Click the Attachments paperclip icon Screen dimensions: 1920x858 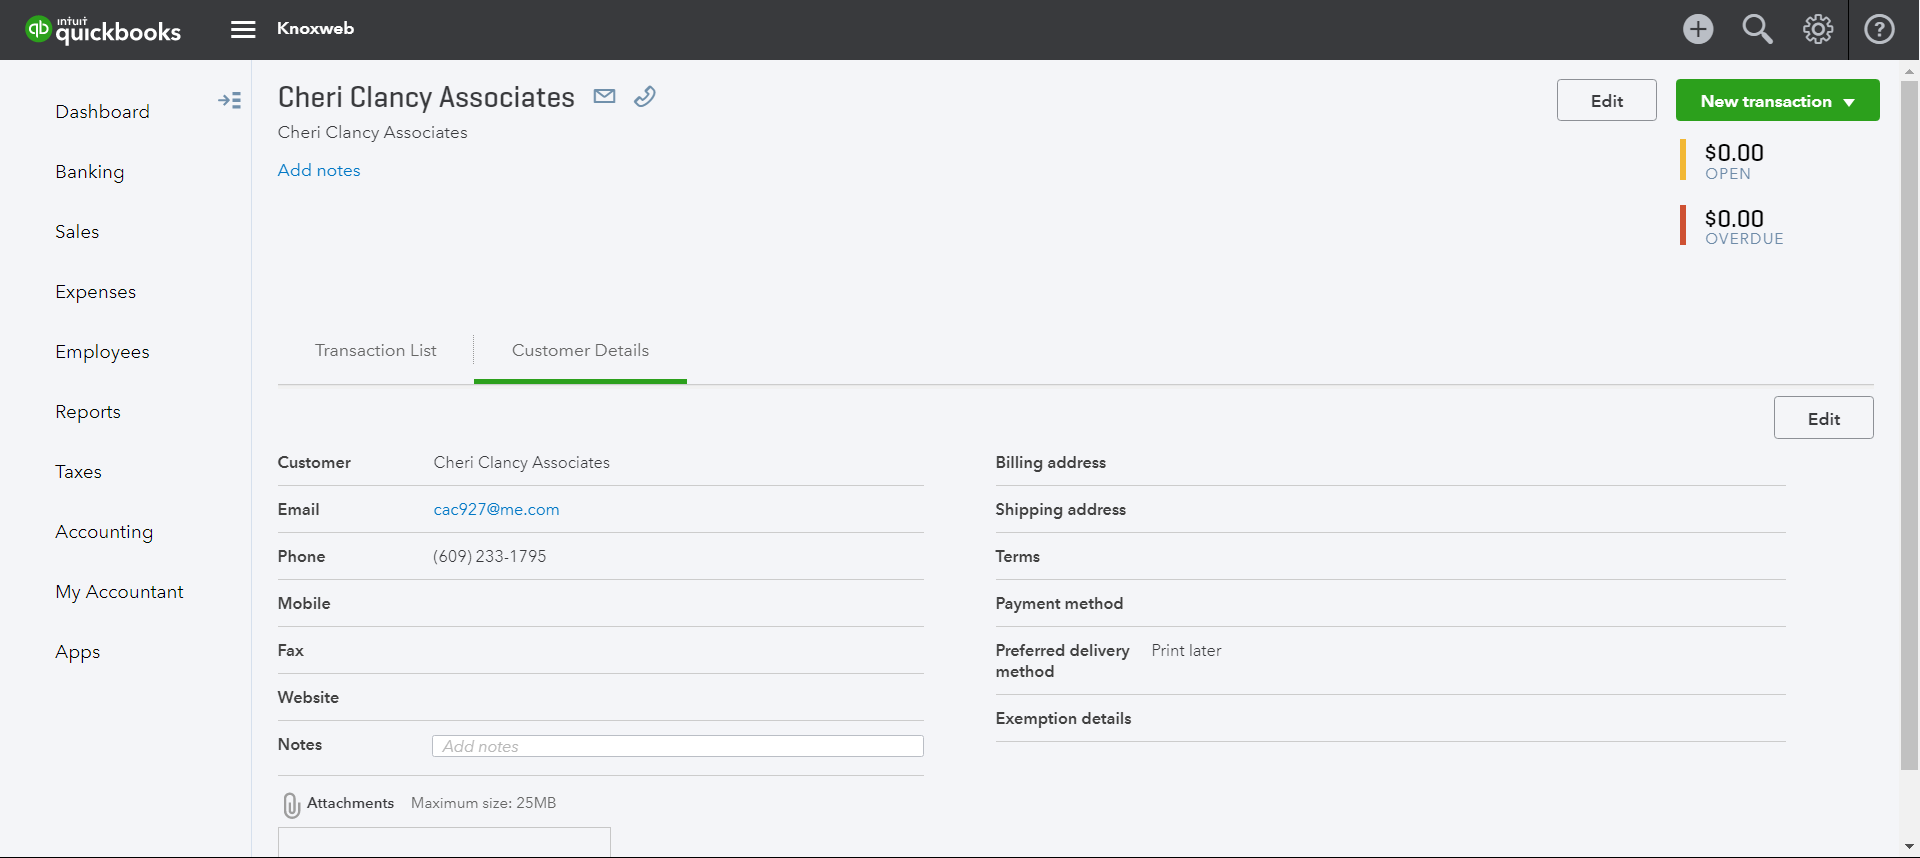click(291, 805)
